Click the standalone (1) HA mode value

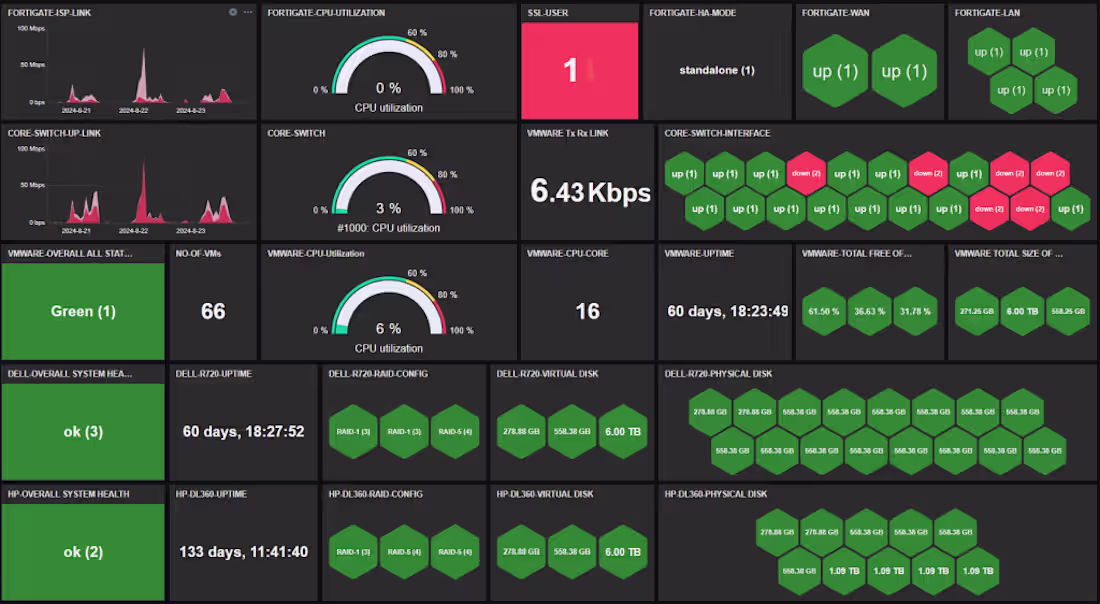point(717,70)
